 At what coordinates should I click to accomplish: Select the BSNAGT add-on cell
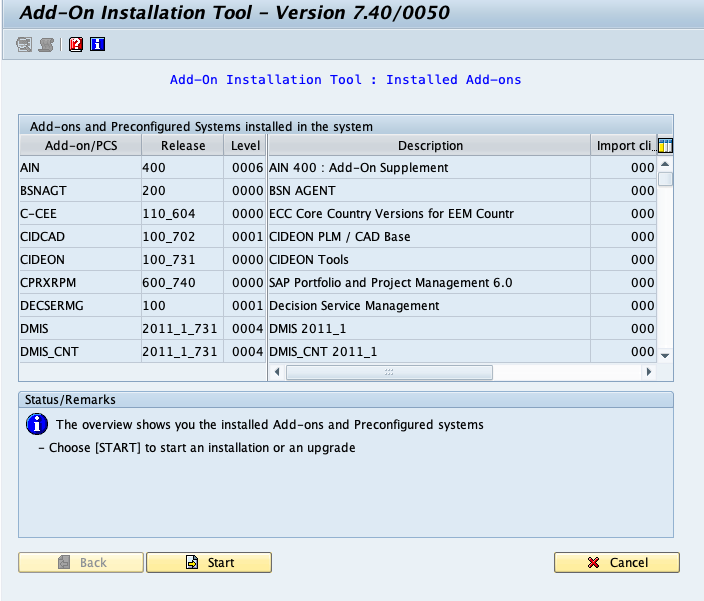click(x=81, y=190)
